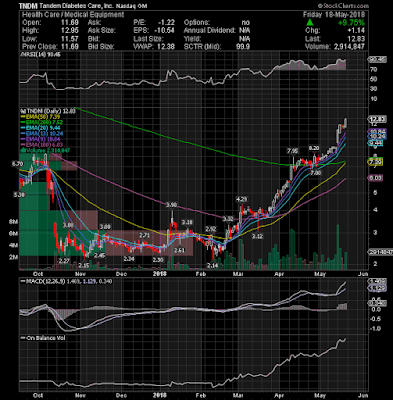Click the 4.29 March high price annotation

(242, 199)
